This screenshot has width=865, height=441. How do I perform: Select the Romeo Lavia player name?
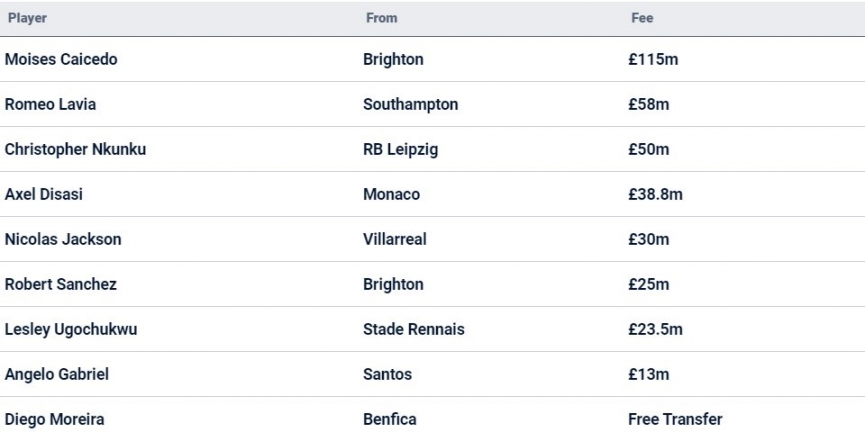(x=51, y=105)
